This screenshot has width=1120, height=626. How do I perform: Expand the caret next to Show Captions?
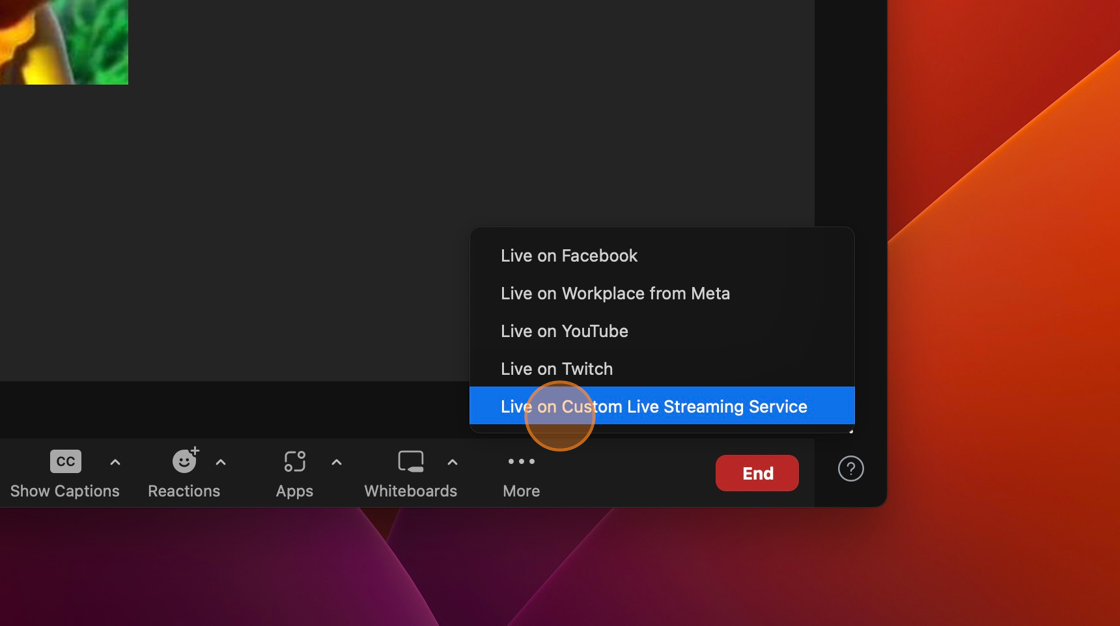tap(115, 462)
